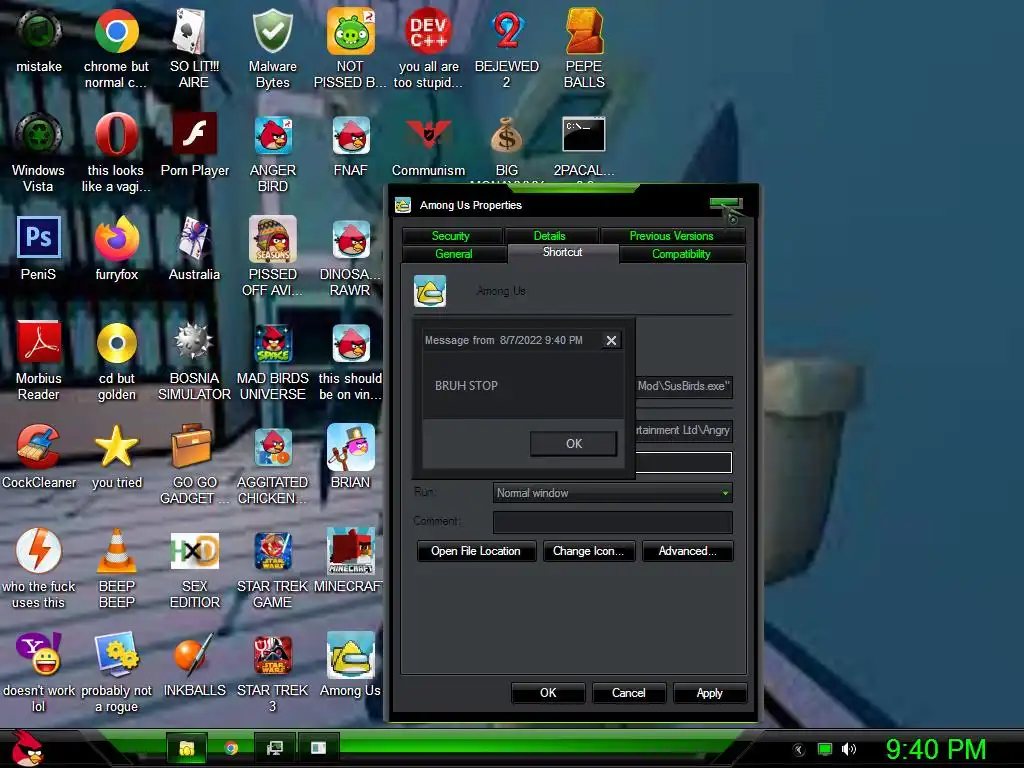Click the Windows Vista recycle bin icon
This screenshot has width=1024, height=768.
tap(39, 135)
